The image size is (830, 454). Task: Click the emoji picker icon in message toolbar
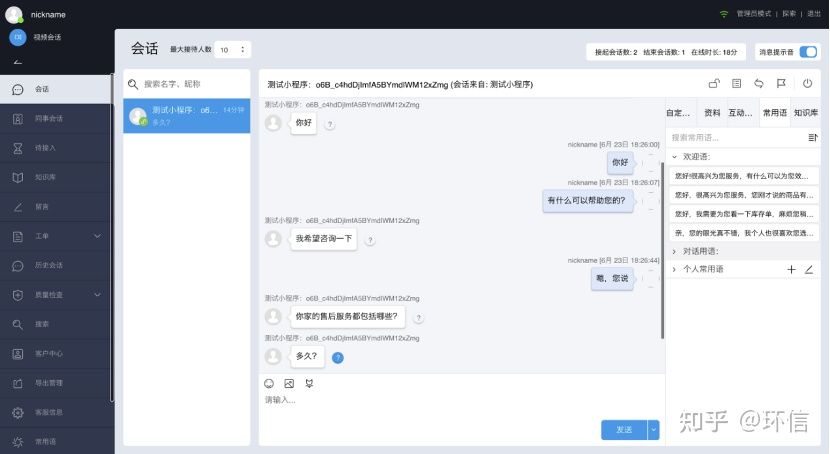point(269,383)
